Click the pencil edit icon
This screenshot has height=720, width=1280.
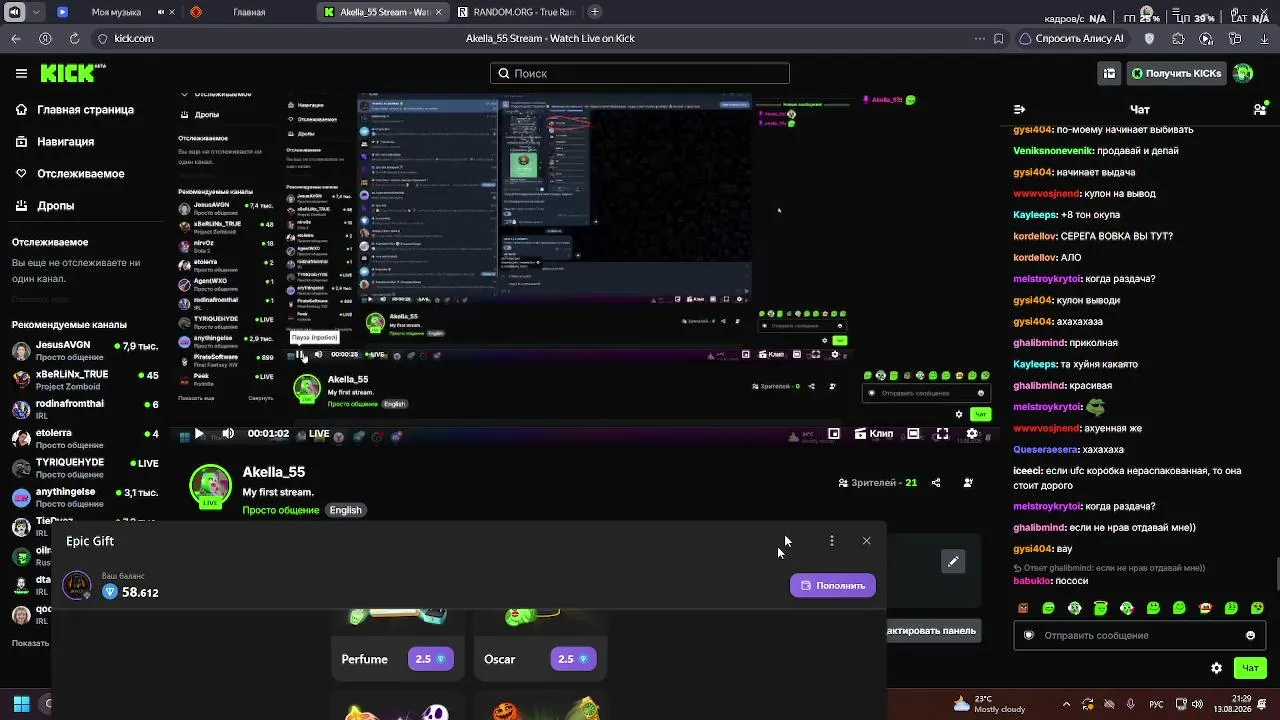(x=953, y=562)
